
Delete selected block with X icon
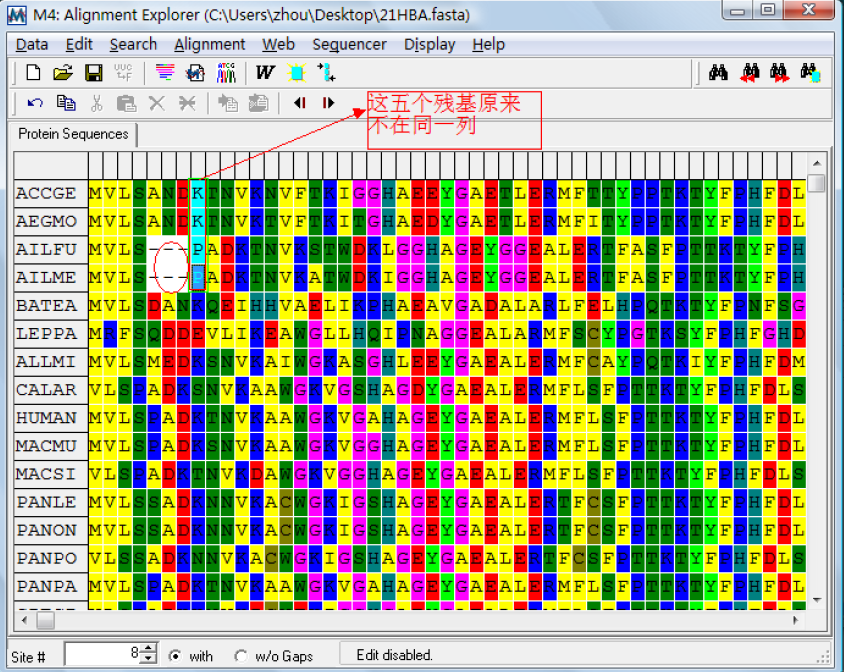[157, 103]
